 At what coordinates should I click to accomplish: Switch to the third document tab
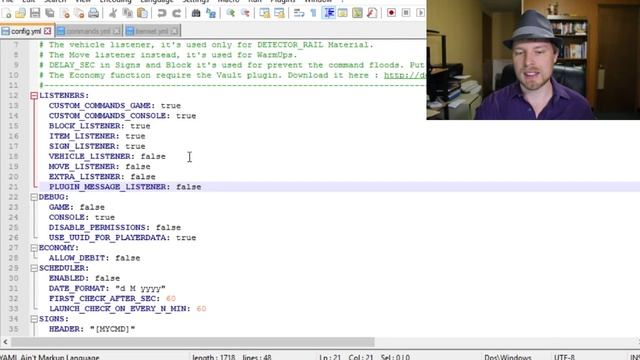coord(152,31)
